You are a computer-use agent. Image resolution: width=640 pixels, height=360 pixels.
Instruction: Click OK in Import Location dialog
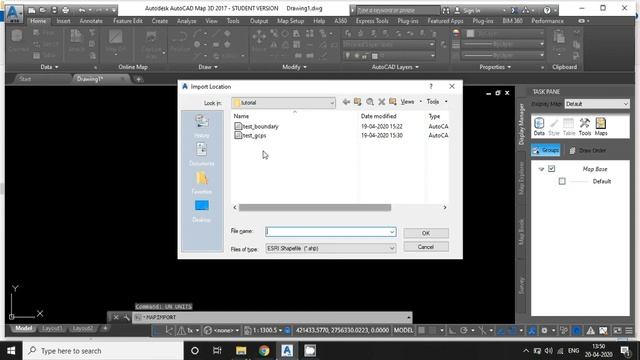pyautogui.click(x=426, y=233)
